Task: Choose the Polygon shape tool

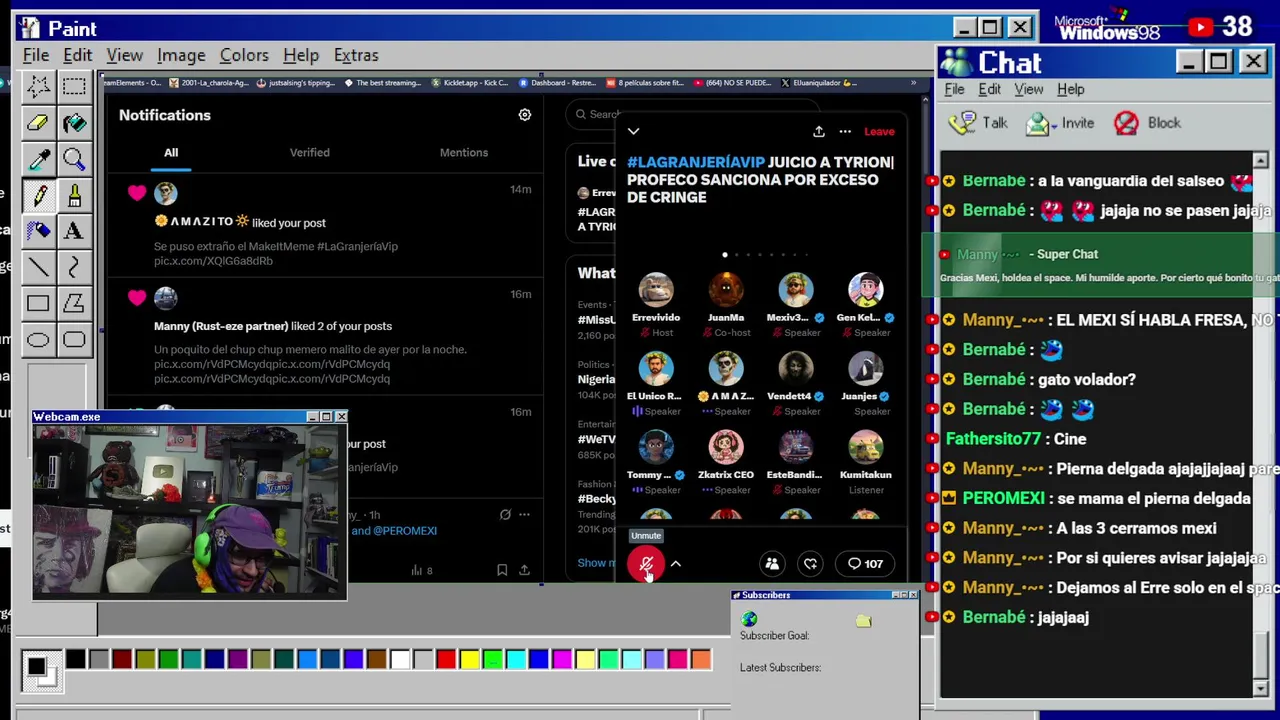Action: (74, 303)
